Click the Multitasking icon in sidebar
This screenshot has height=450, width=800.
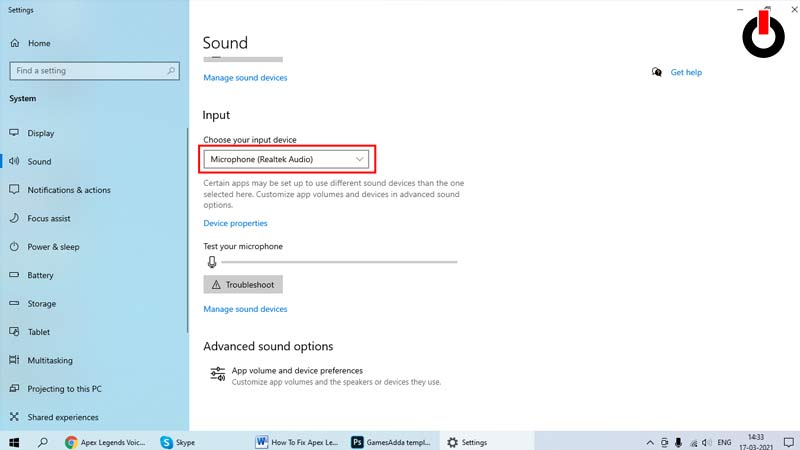pos(14,360)
